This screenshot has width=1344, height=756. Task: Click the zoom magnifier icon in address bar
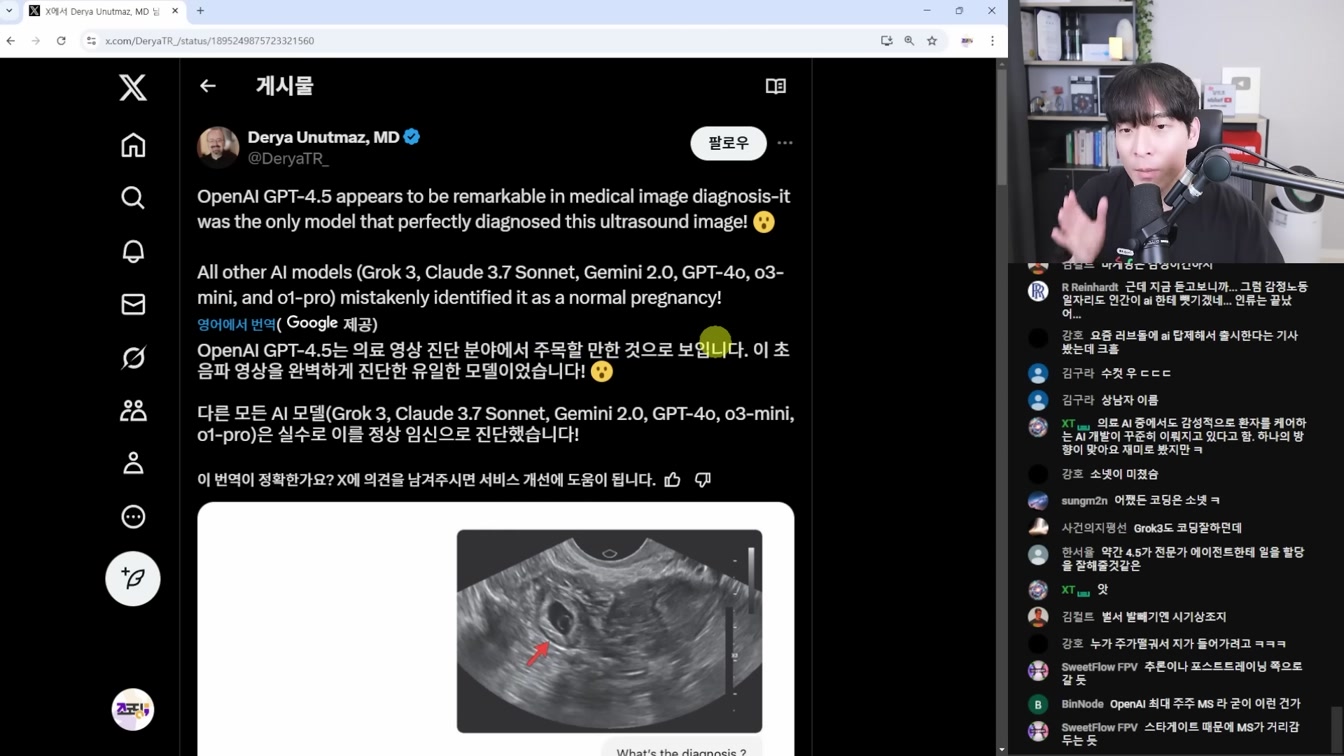(x=909, y=41)
